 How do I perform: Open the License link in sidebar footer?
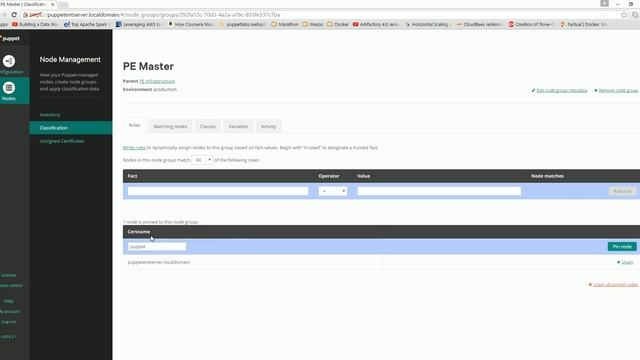[x=9, y=276]
